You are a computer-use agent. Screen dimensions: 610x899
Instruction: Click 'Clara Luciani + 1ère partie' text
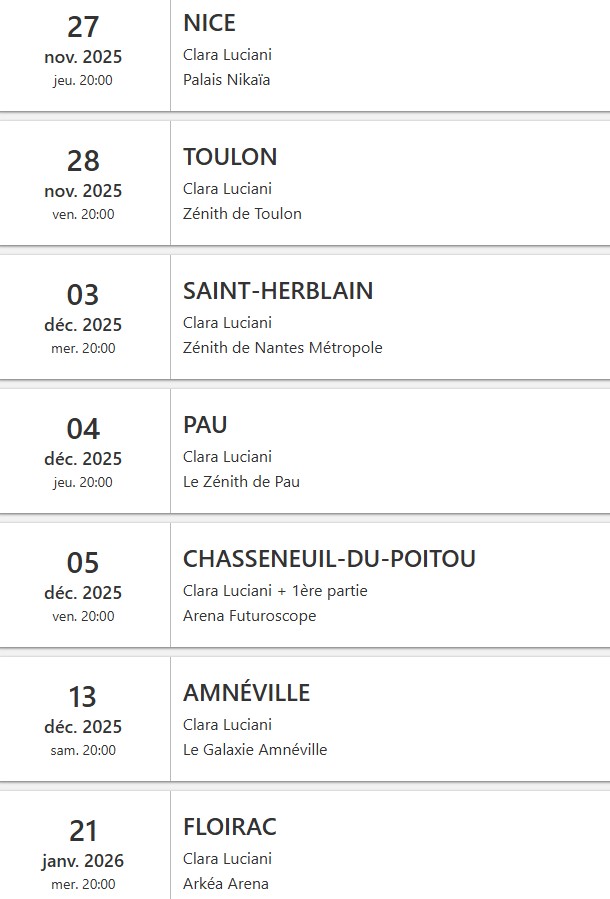[275, 591]
